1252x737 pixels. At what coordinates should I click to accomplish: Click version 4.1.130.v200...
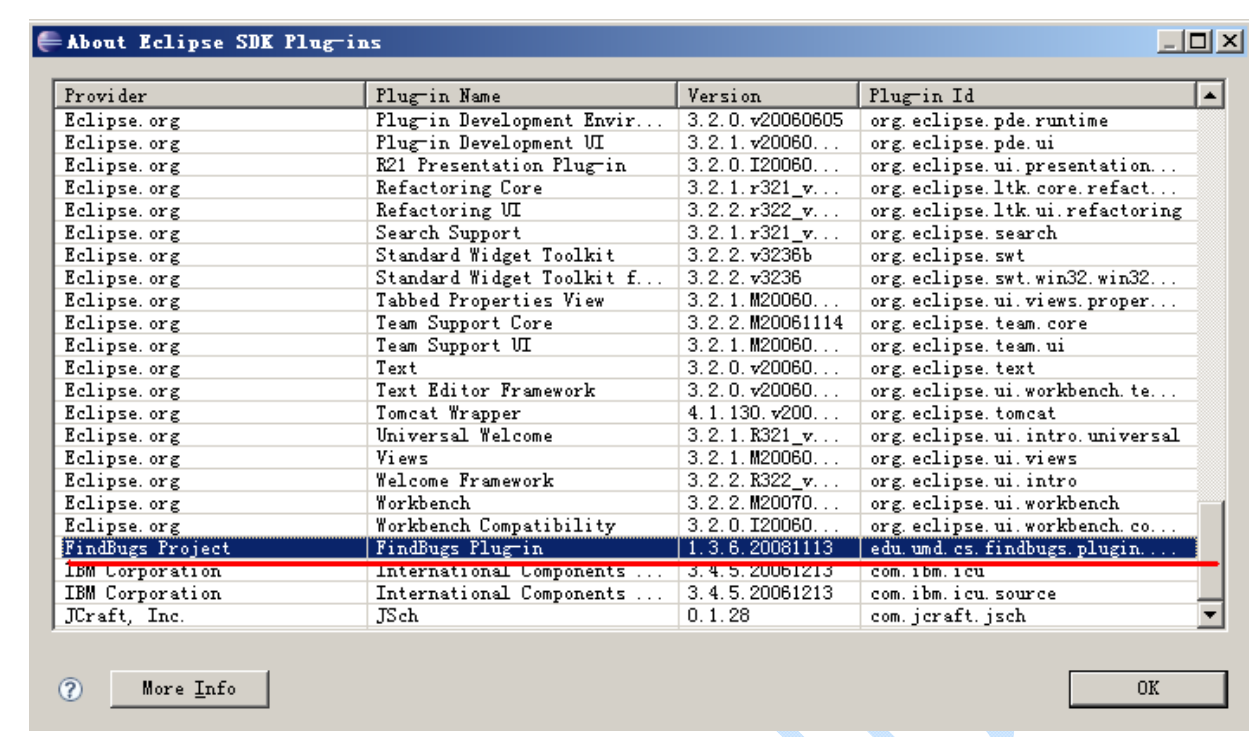[764, 413]
